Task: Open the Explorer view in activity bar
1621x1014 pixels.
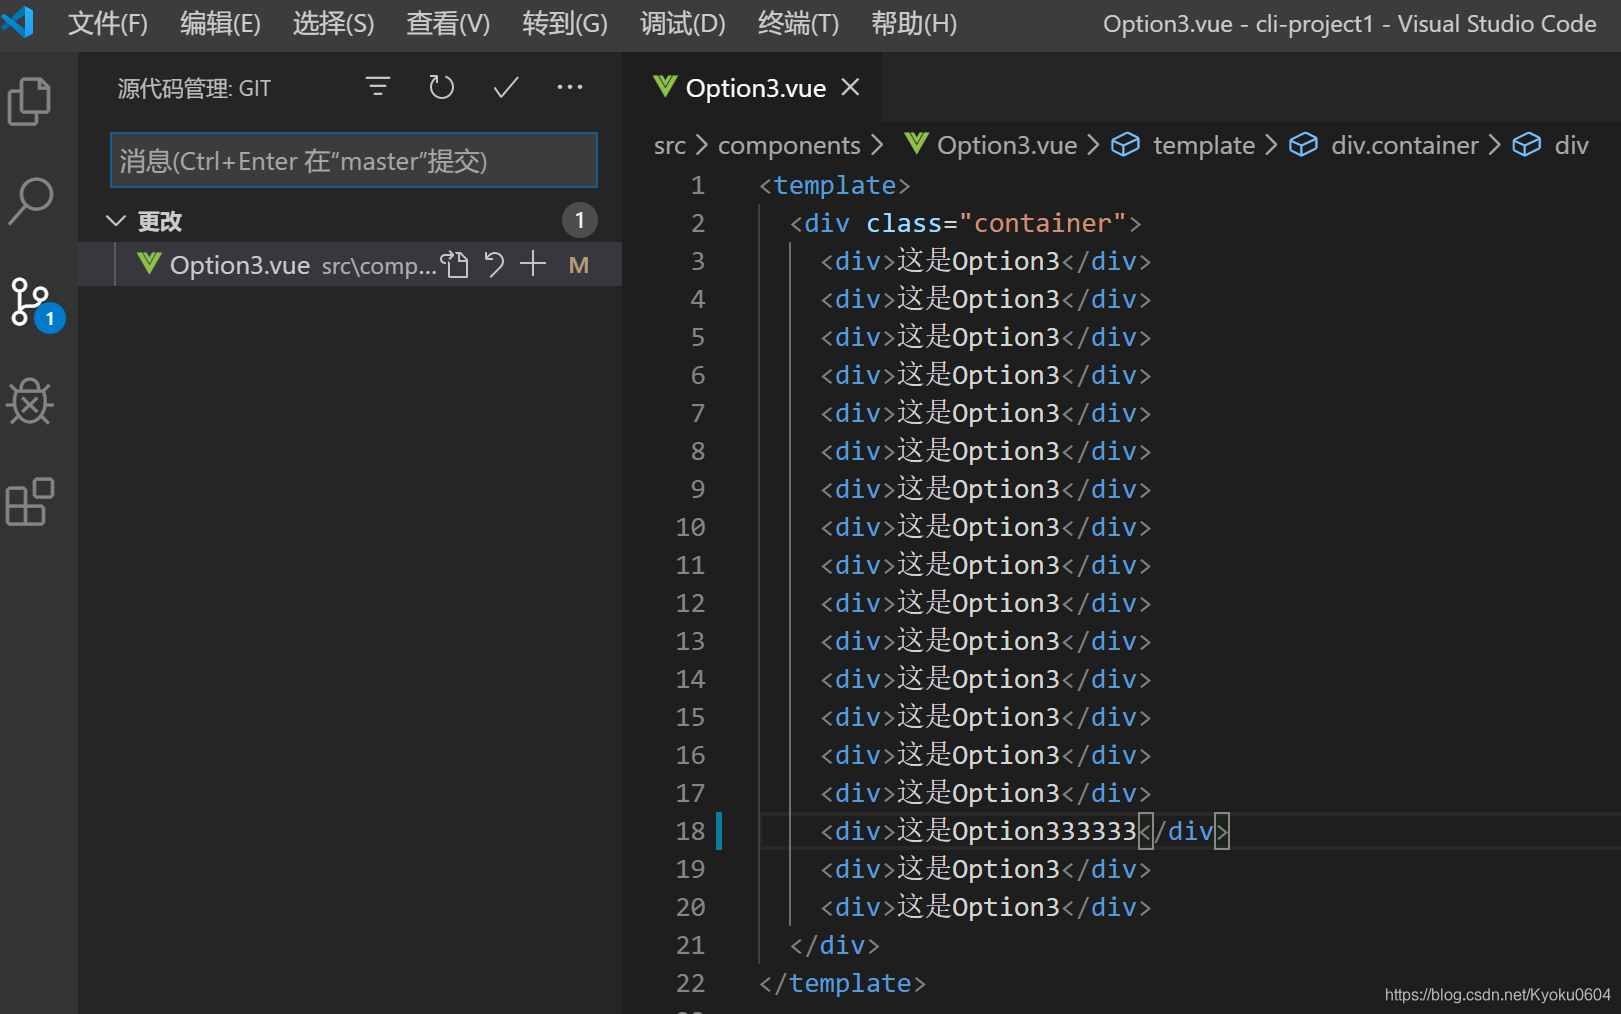Action: [30, 101]
